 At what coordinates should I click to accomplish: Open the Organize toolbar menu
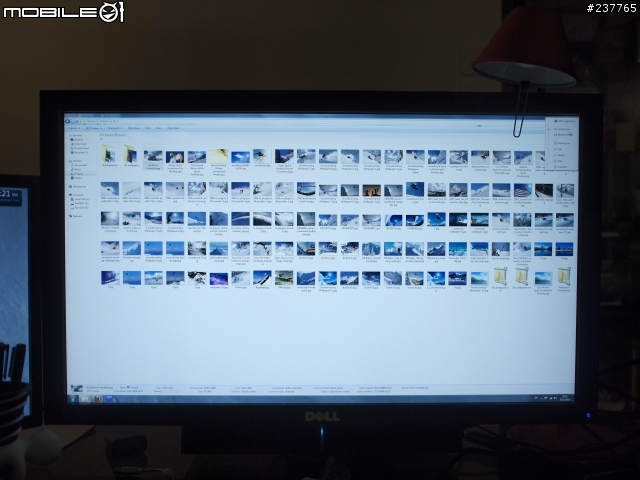[x=74, y=128]
